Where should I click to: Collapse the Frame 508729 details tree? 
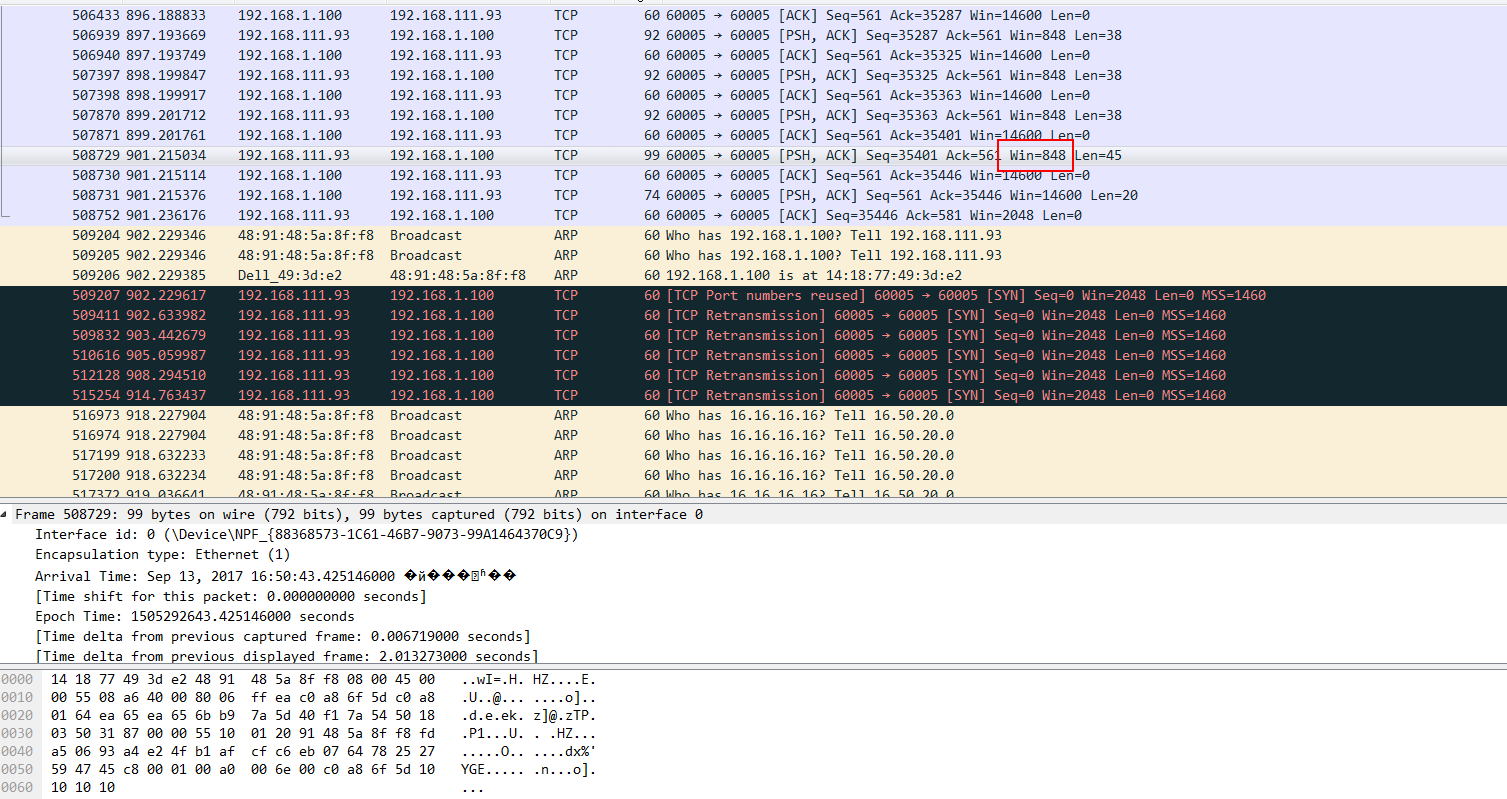(6, 514)
